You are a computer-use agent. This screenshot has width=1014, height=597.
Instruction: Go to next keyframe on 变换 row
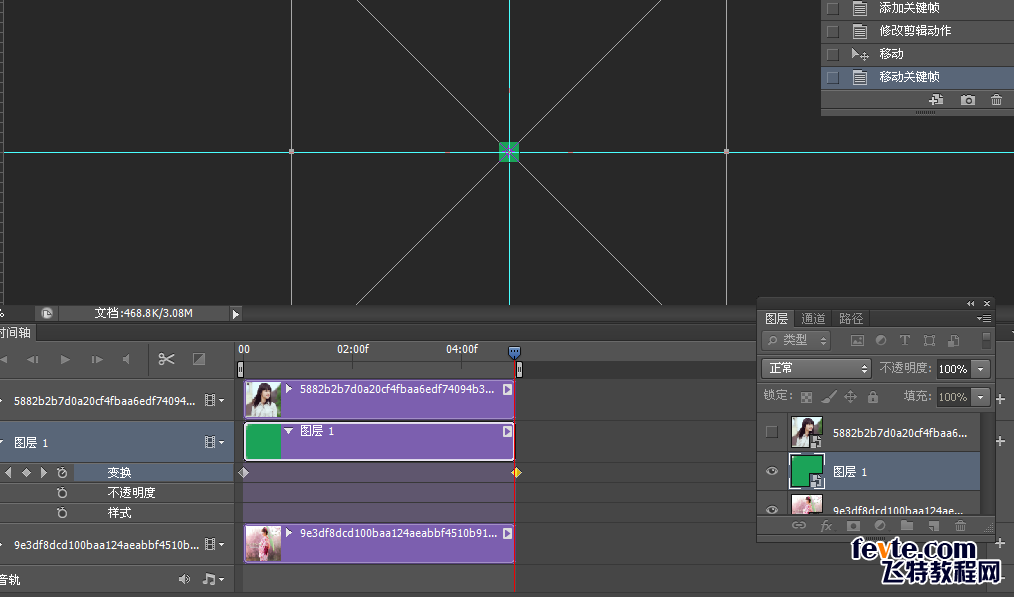click(43, 473)
